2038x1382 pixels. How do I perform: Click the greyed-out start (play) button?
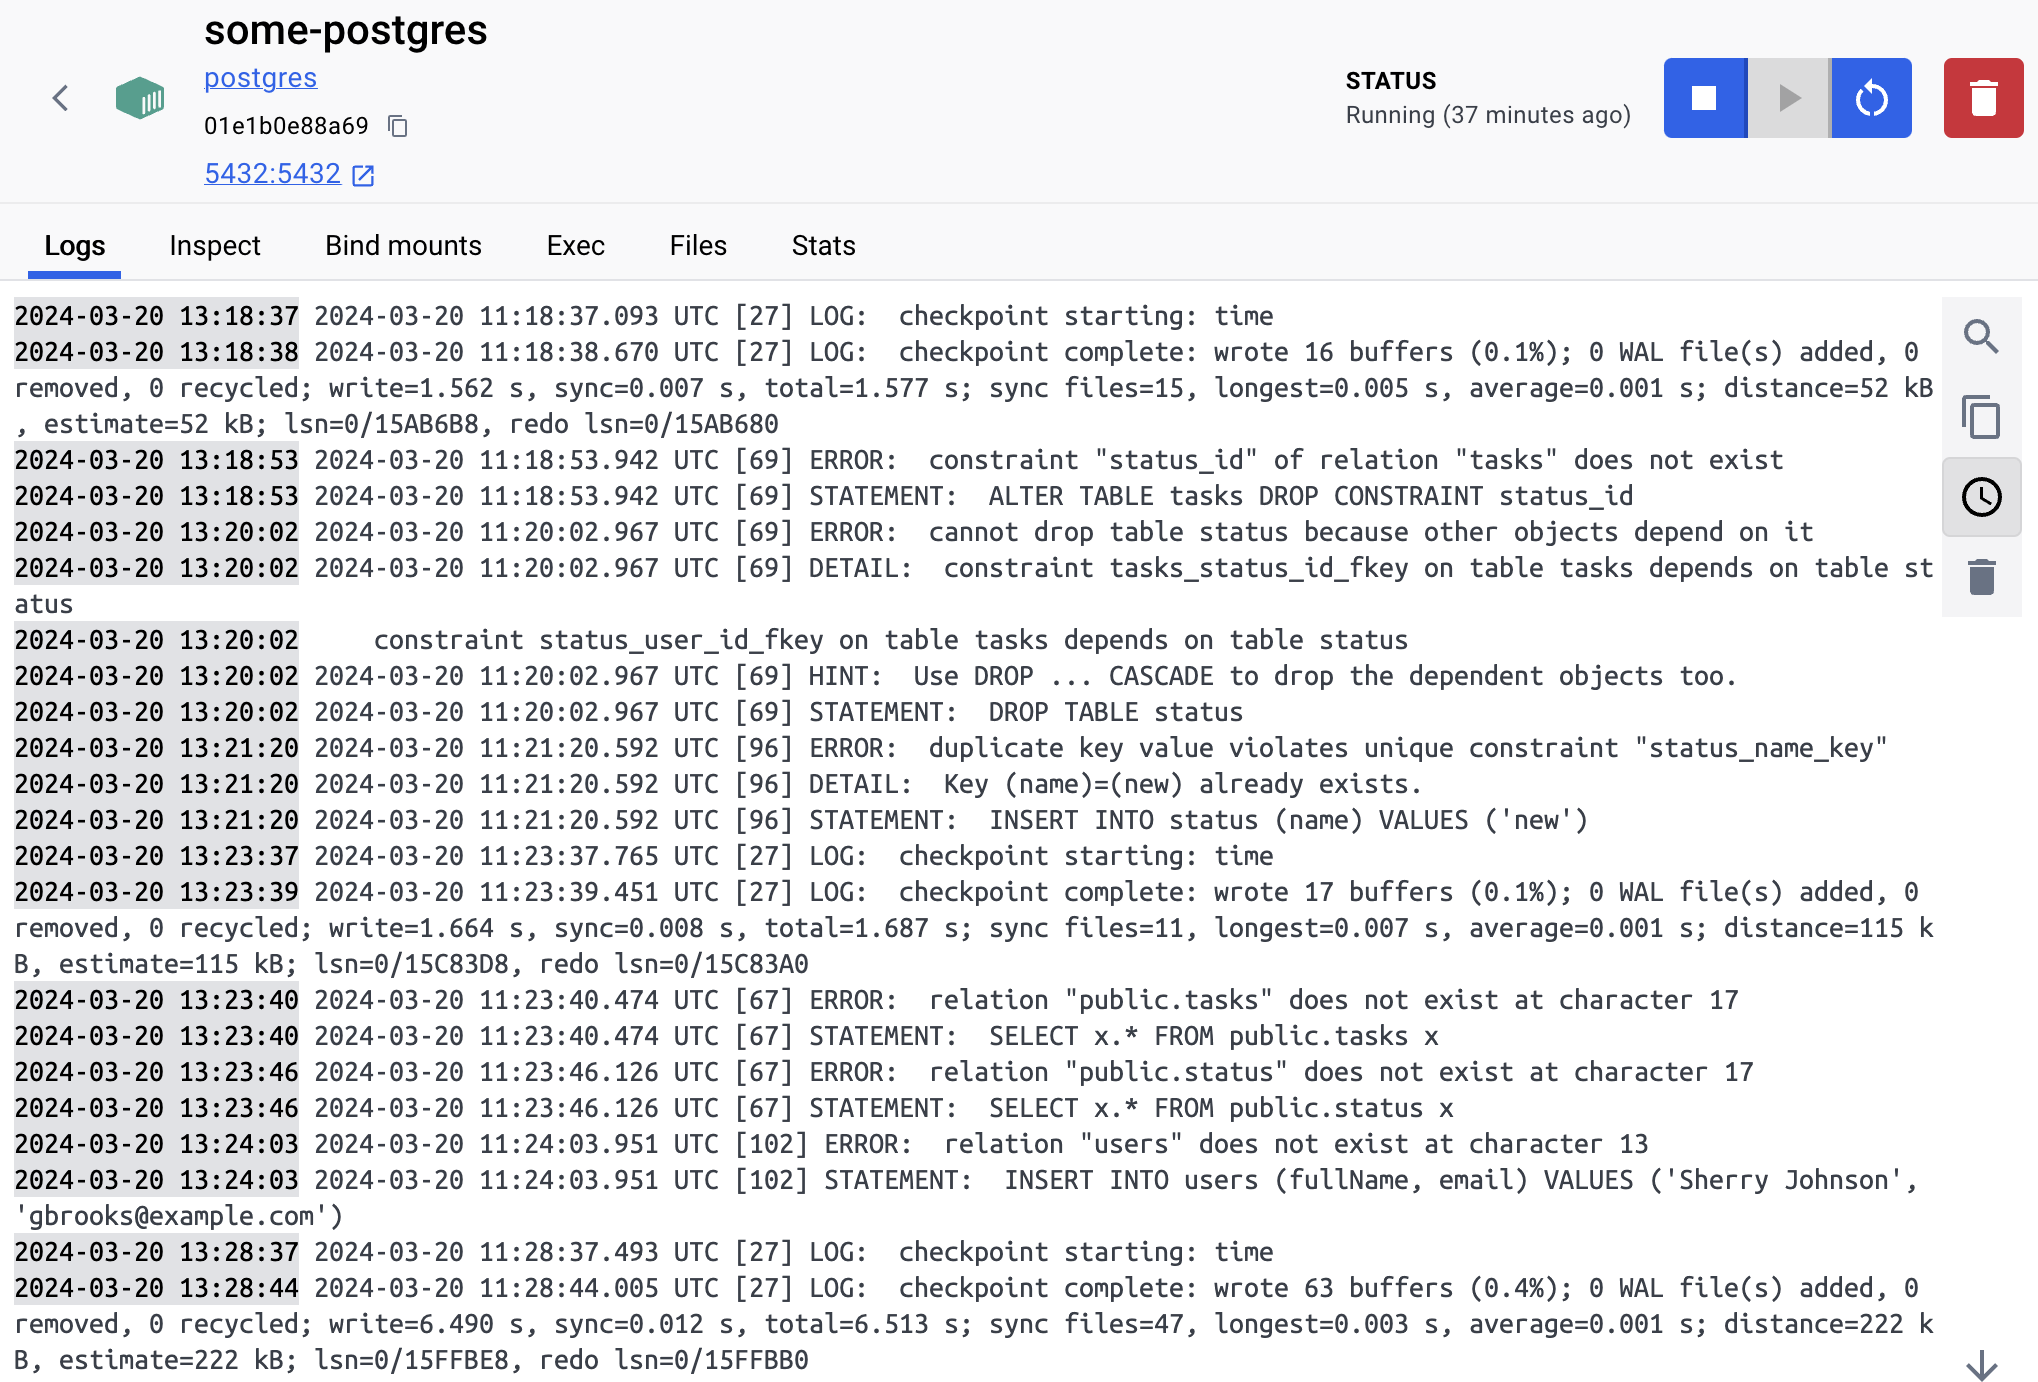(x=1789, y=98)
